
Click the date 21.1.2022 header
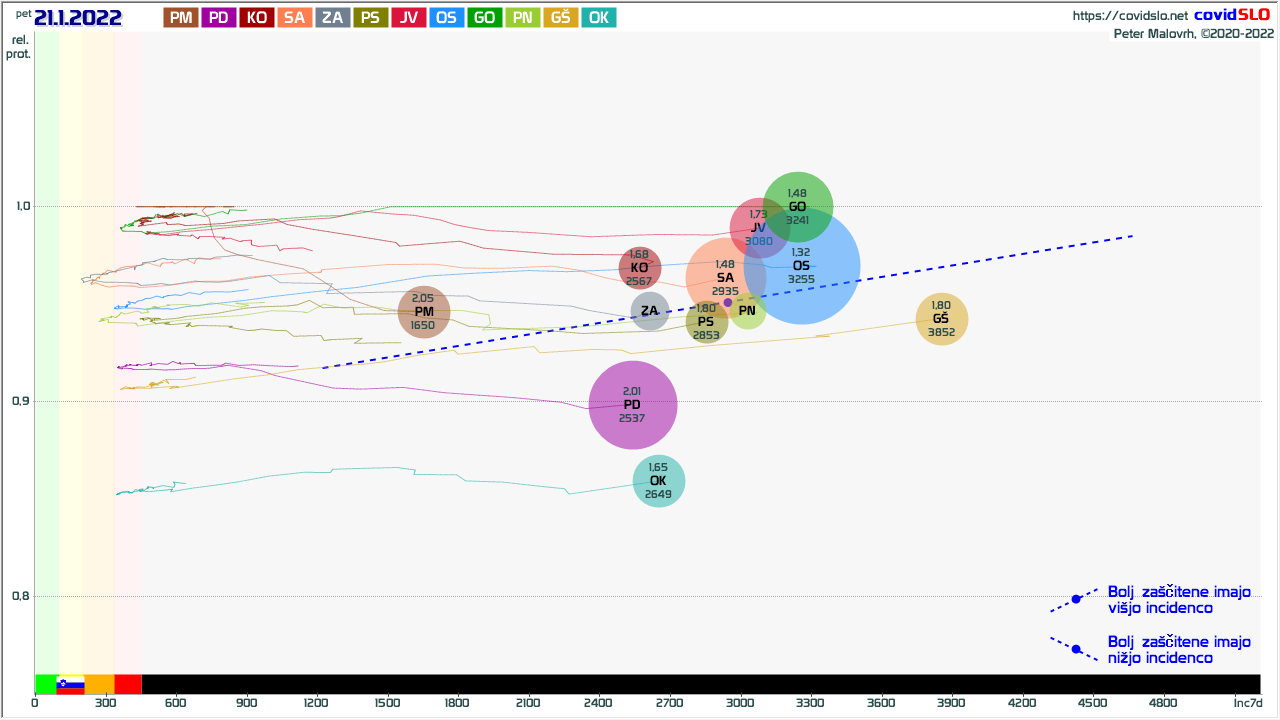(78, 18)
